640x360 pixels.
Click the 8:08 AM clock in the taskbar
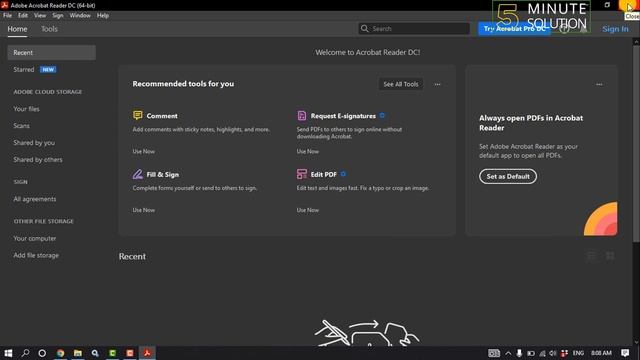pyautogui.click(x=601, y=353)
